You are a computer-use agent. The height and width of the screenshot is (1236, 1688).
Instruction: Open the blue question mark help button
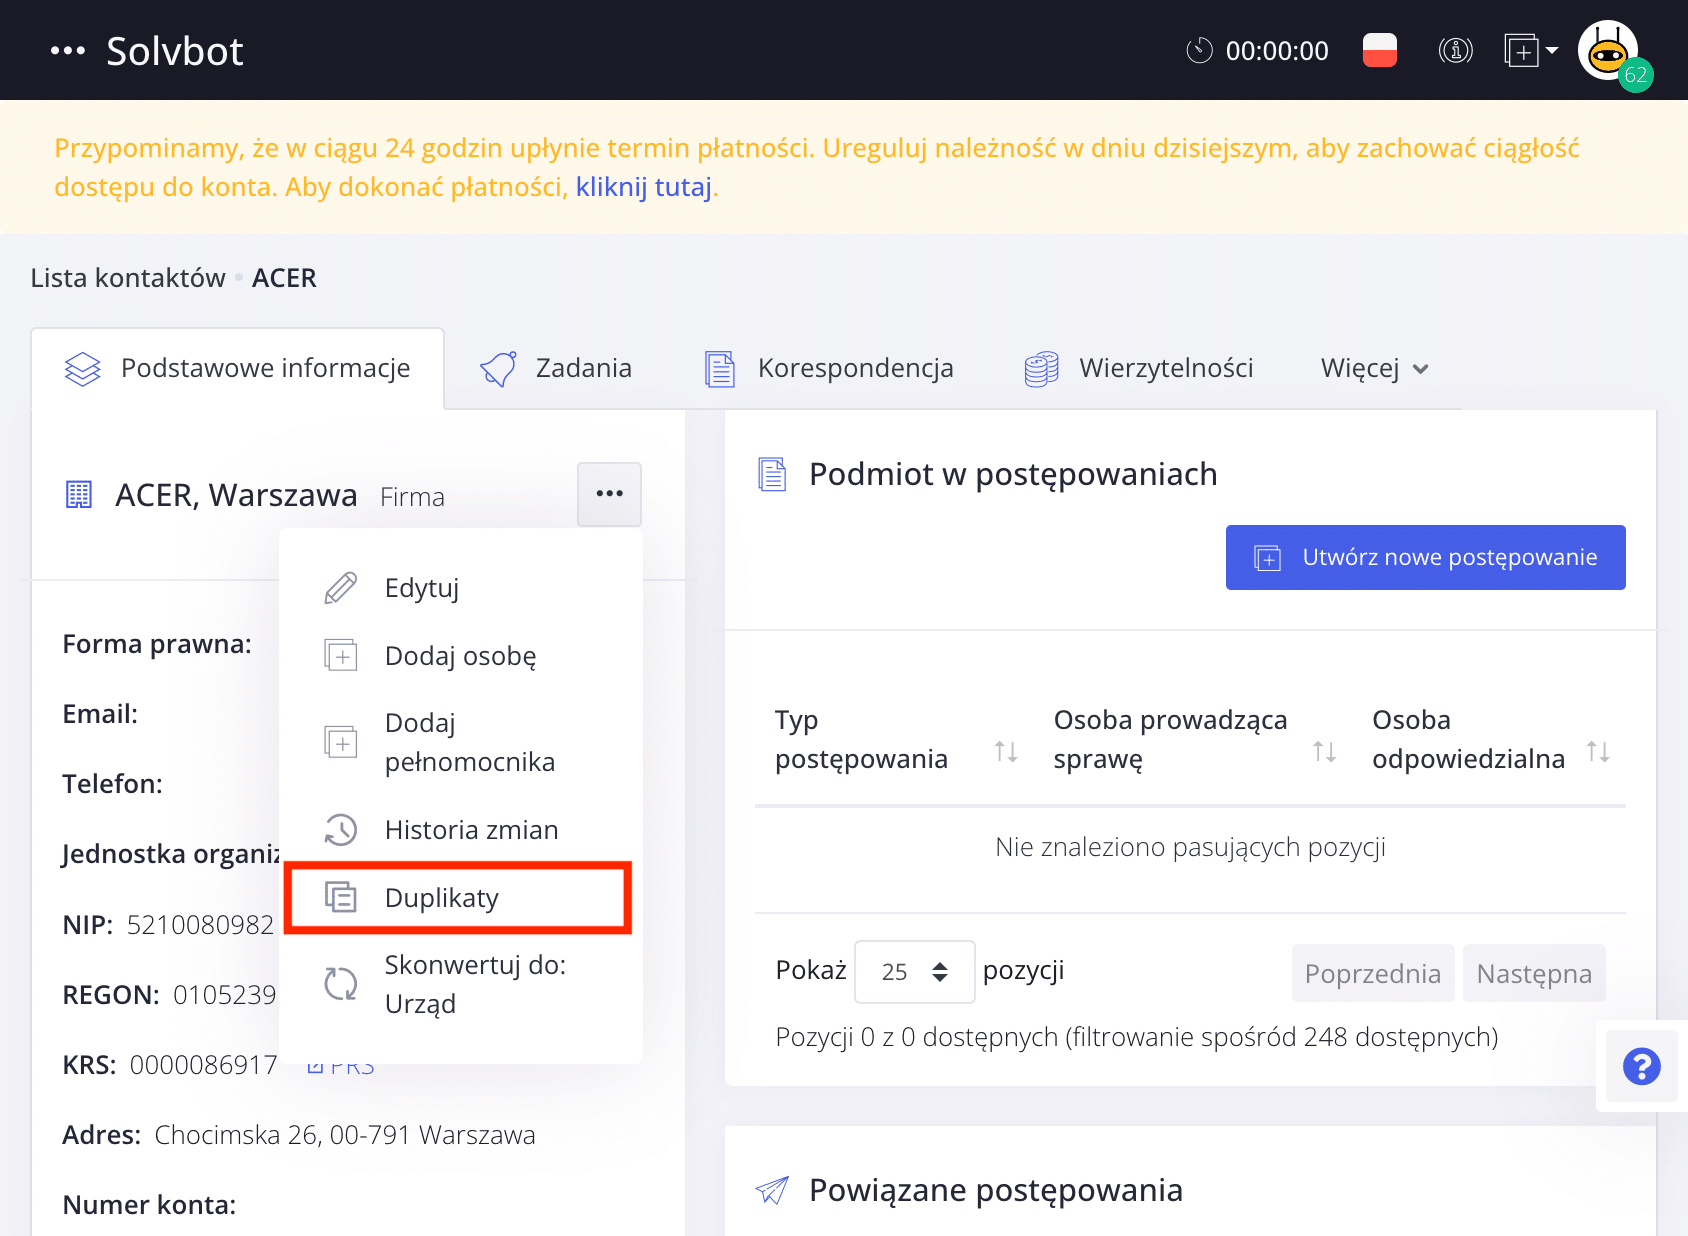click(x=1642, y=1066)
